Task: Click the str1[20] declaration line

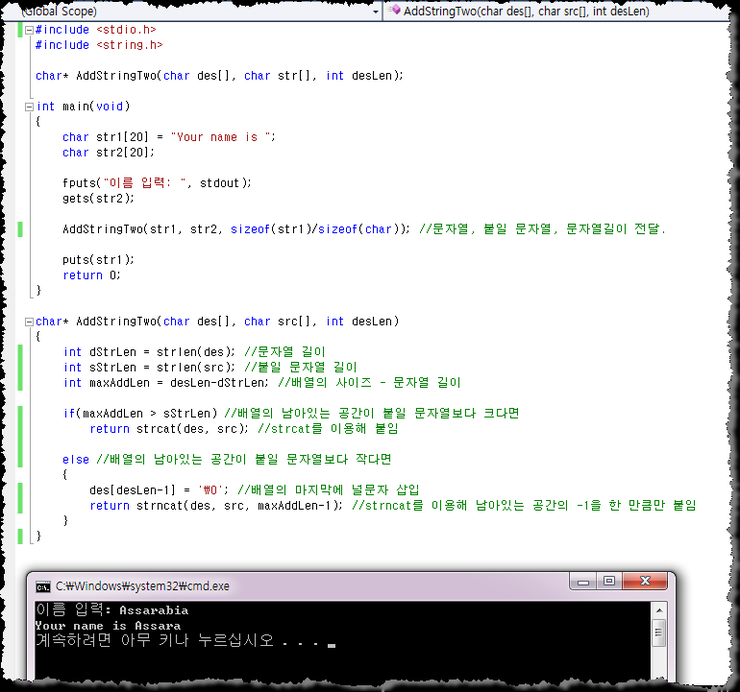Action: pyautogui.click(x=169, y=137)
